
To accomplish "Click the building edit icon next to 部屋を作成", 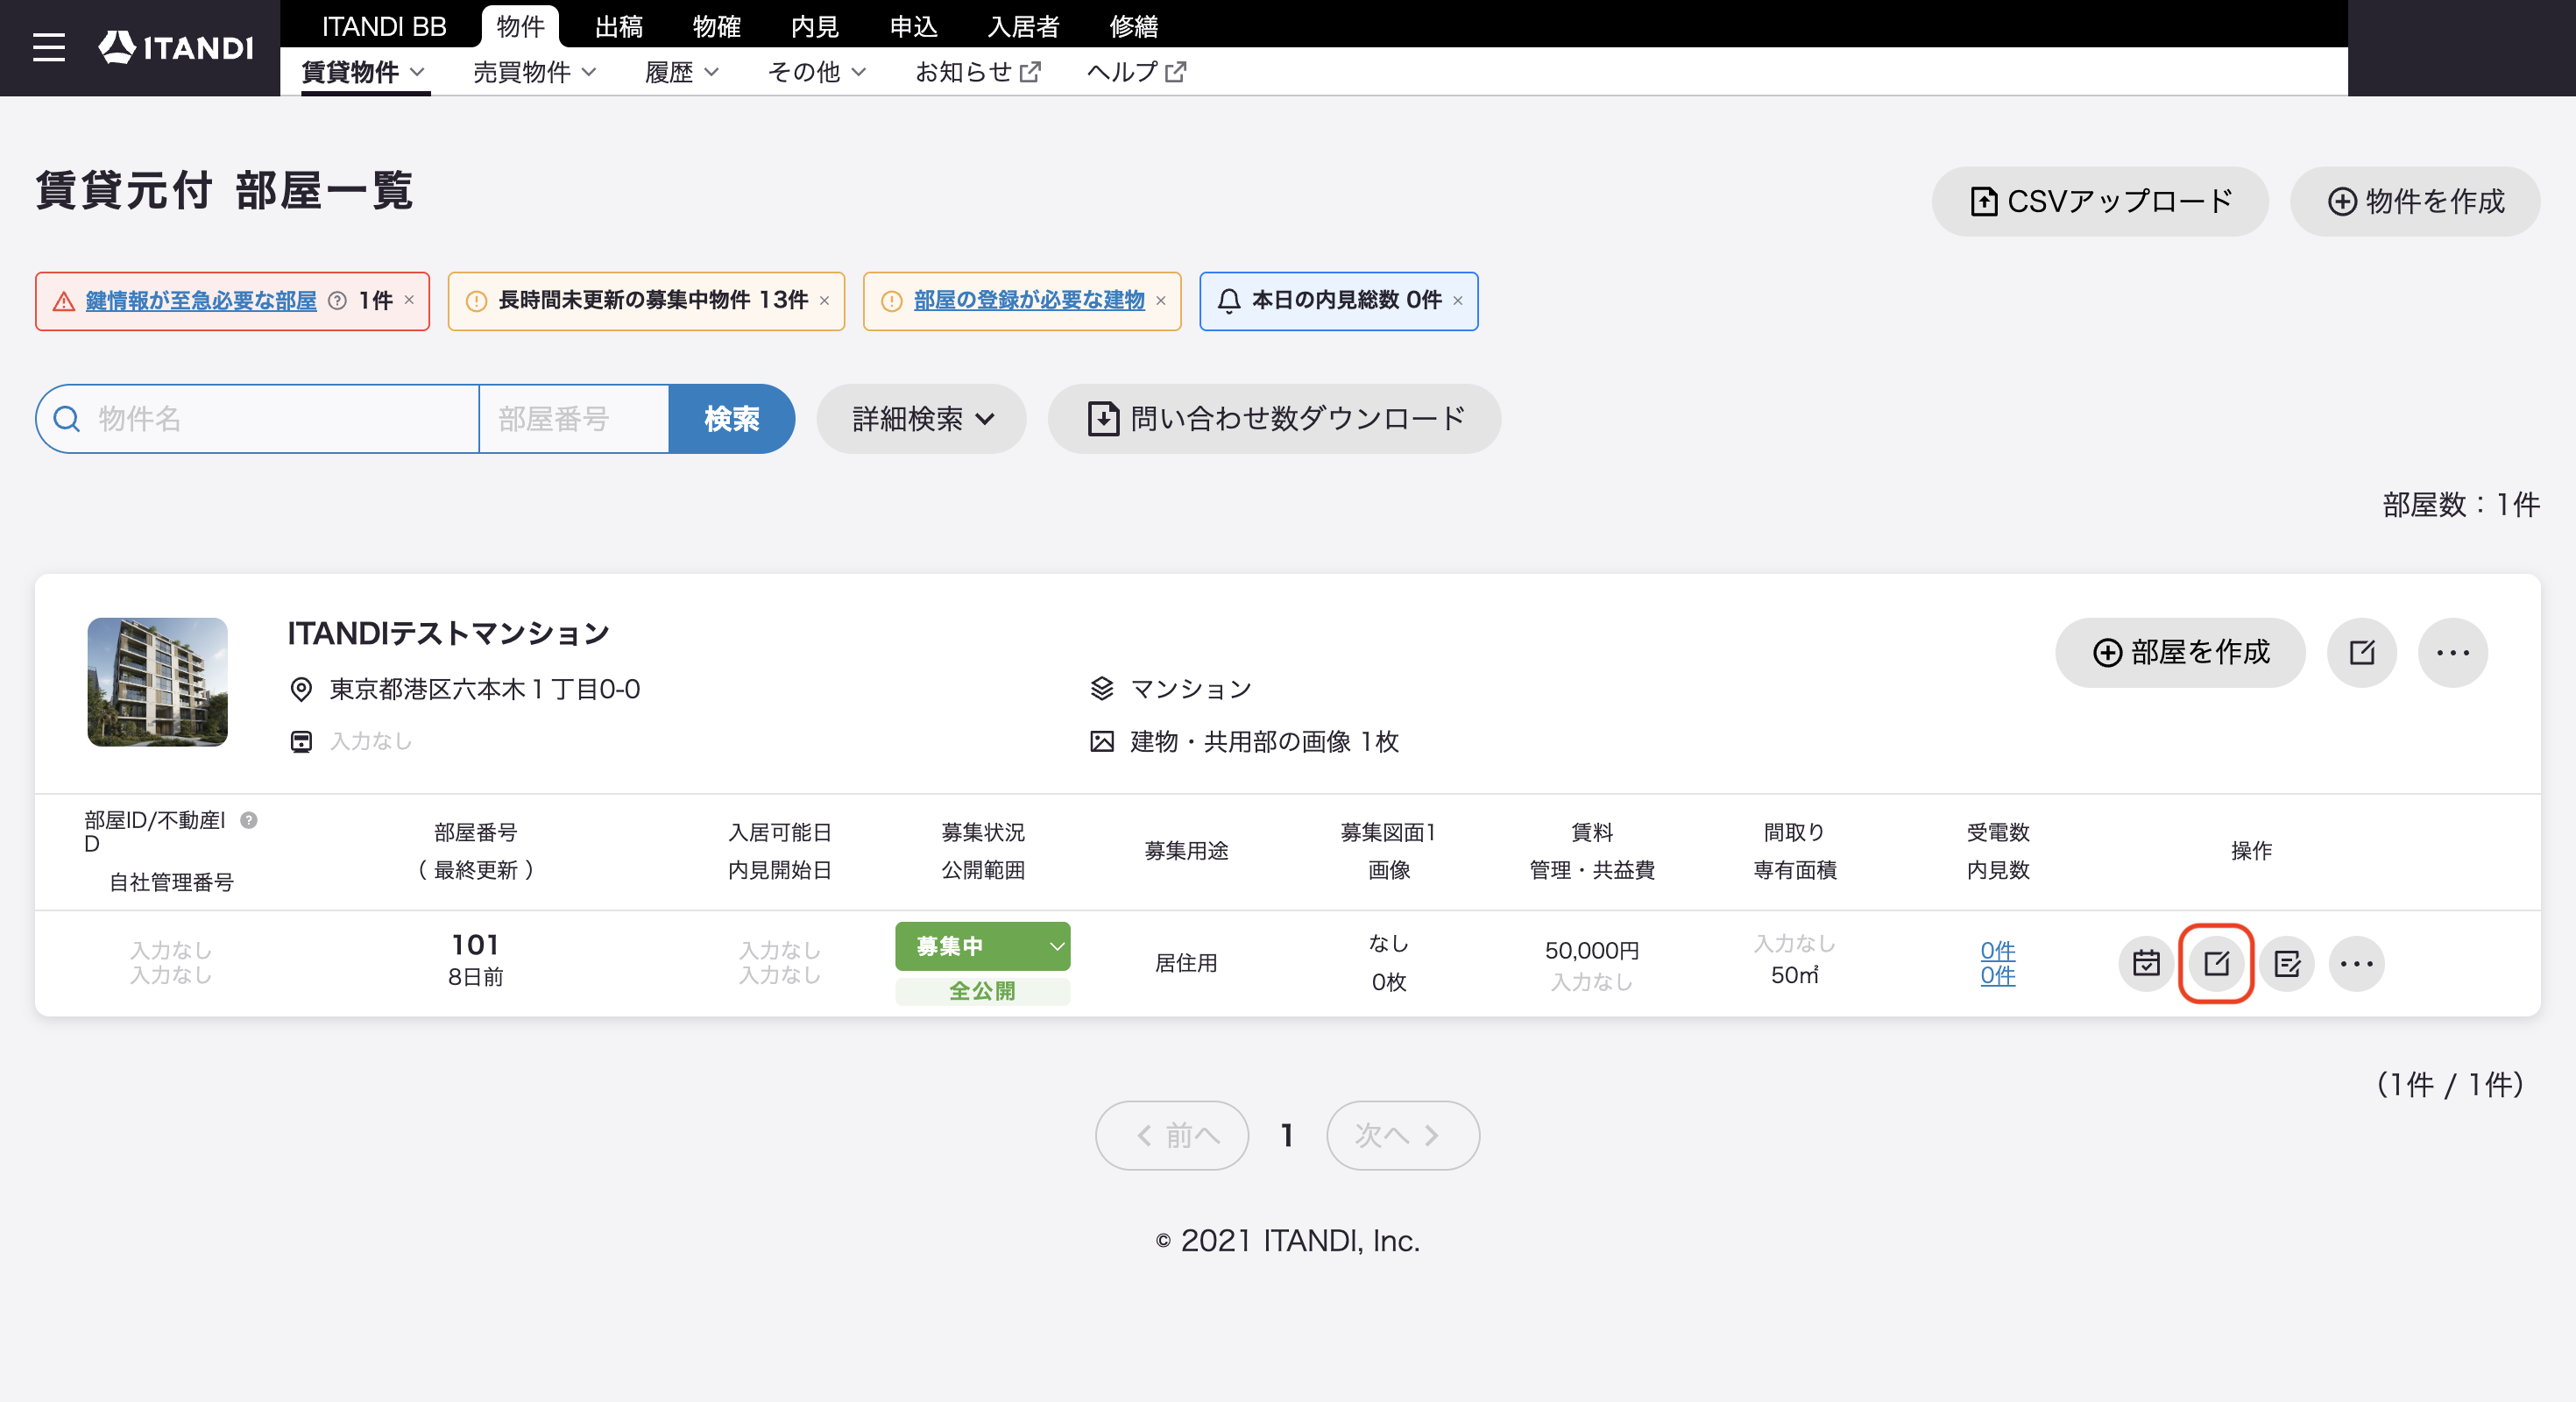I will click(x=2362, y=652).
